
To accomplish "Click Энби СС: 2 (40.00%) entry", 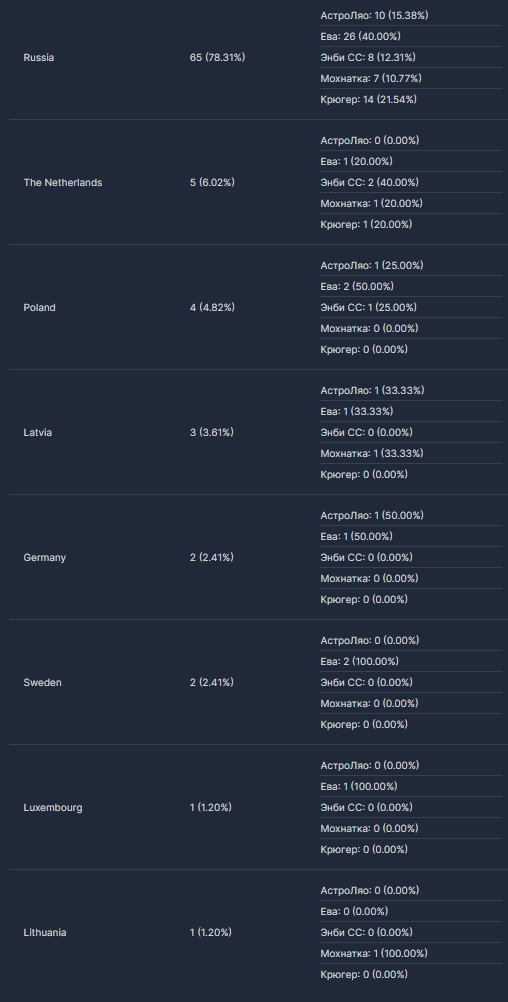I will [369, 182].
